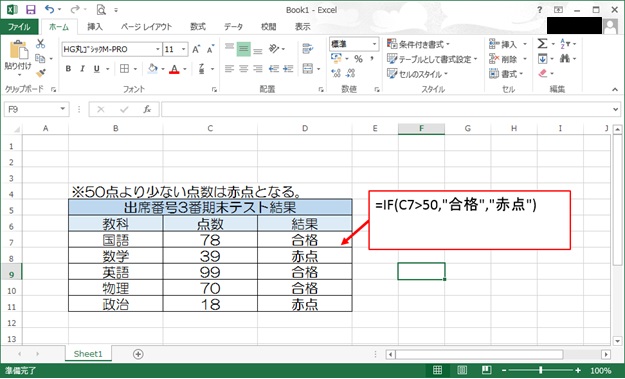Switch to Page Layout view in status bar
This screenshot has width=625, height=379.
462,370
